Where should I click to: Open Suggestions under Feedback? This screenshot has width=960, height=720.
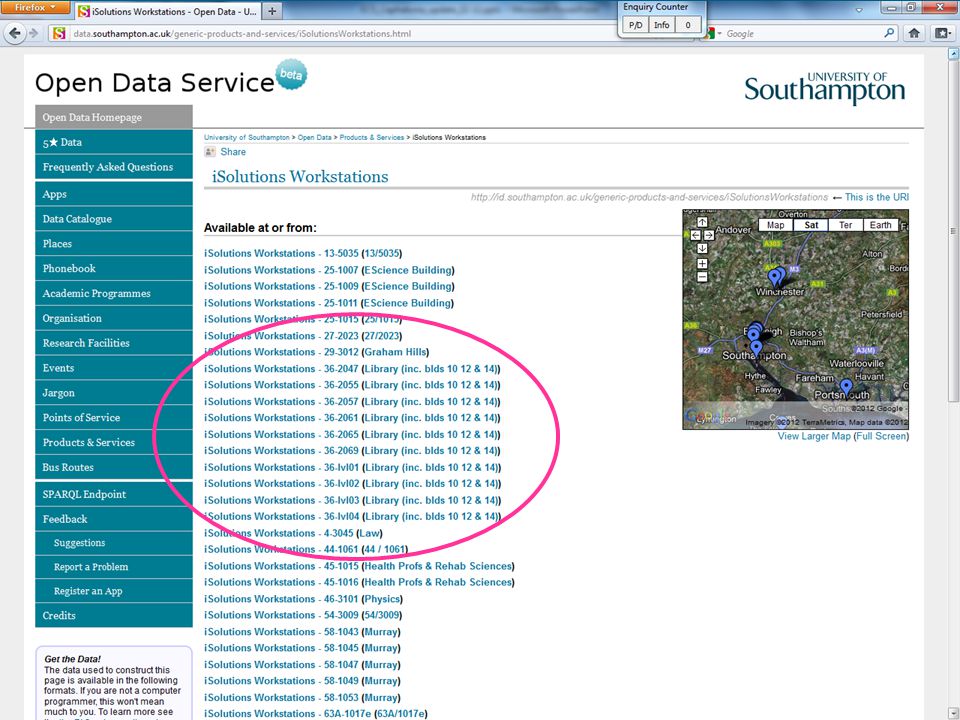point(114,543)
